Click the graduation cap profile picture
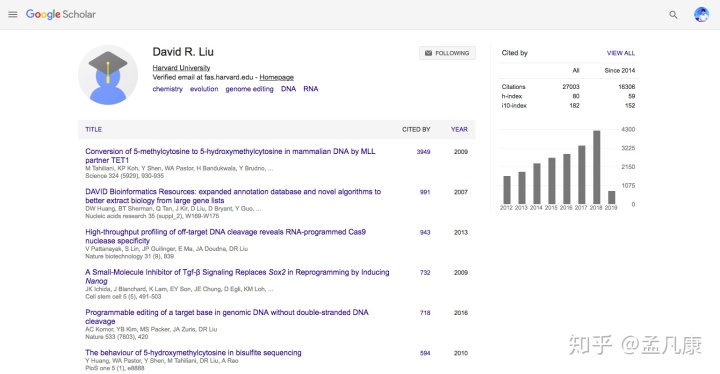The height and width of the screenshot is (374, 720). click(x=108, y=75)
